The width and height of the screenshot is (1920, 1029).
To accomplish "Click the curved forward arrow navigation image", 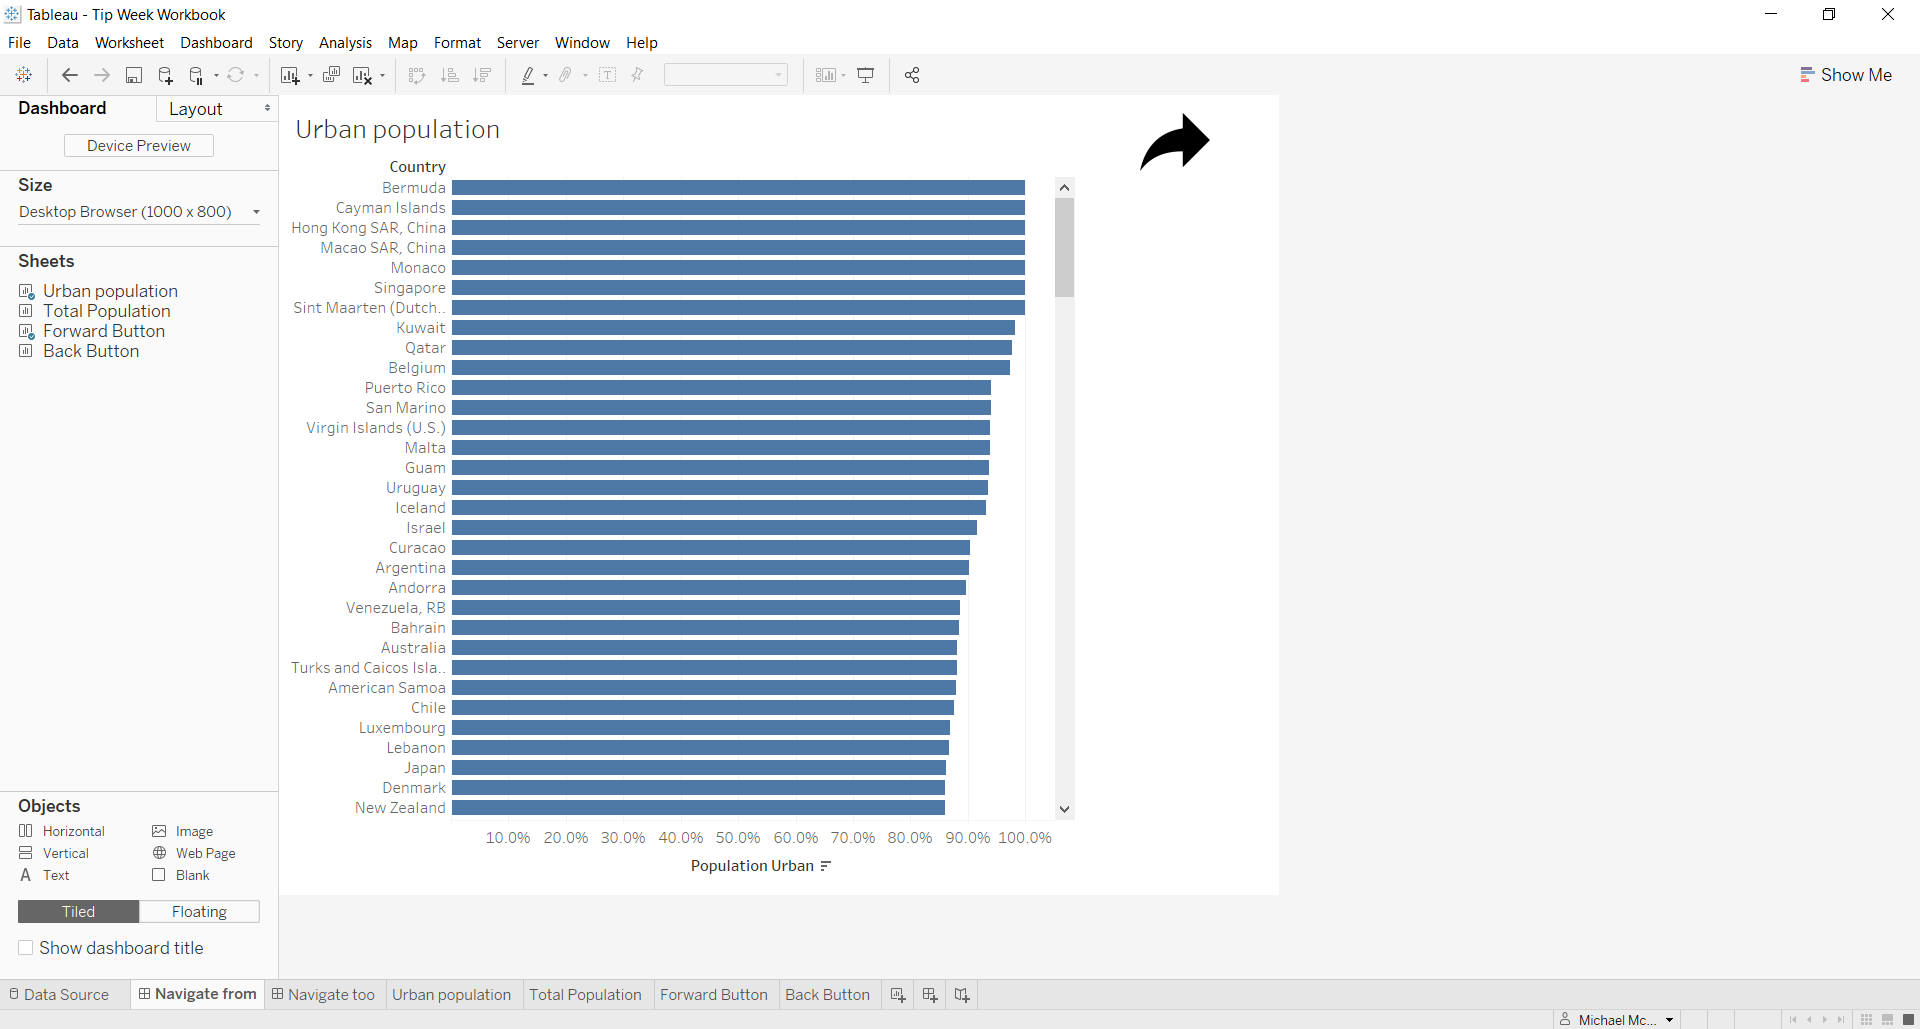I will pos(1175,142).
